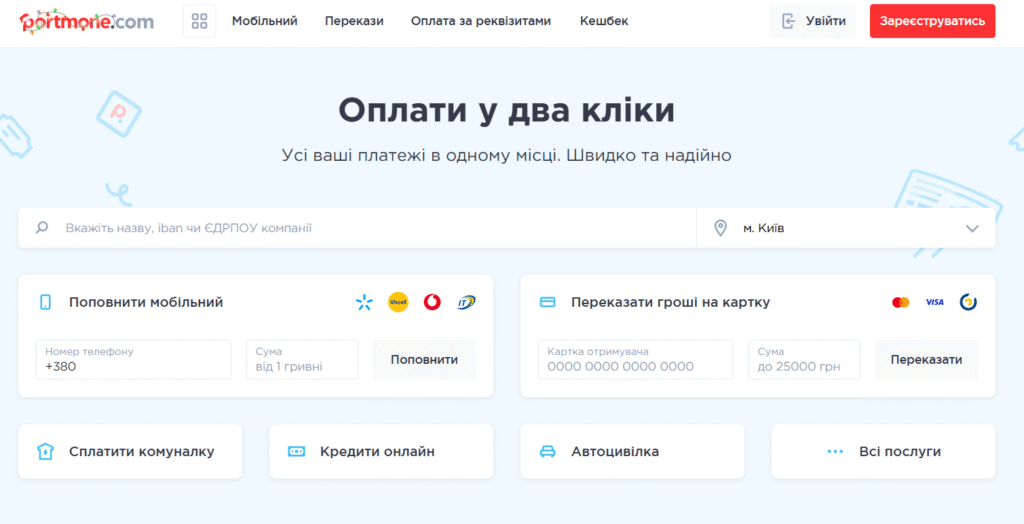1024x524 pixels.
Task: Focus the mobile top-up Сума field
Action: (x=302, y=359)
